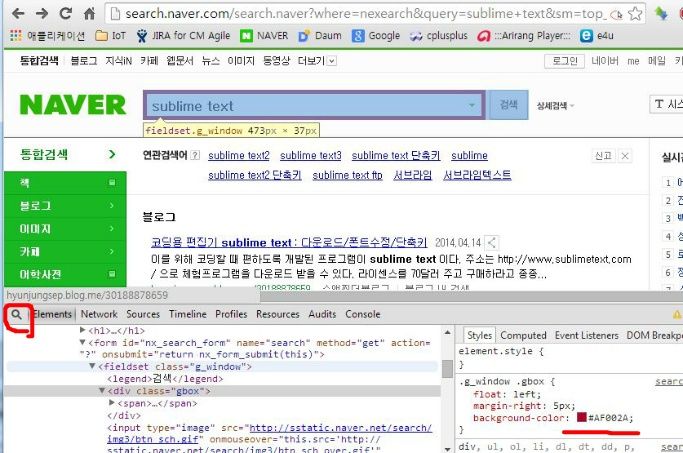Click the related search link 서브라임텍스트

pos(477,175)
